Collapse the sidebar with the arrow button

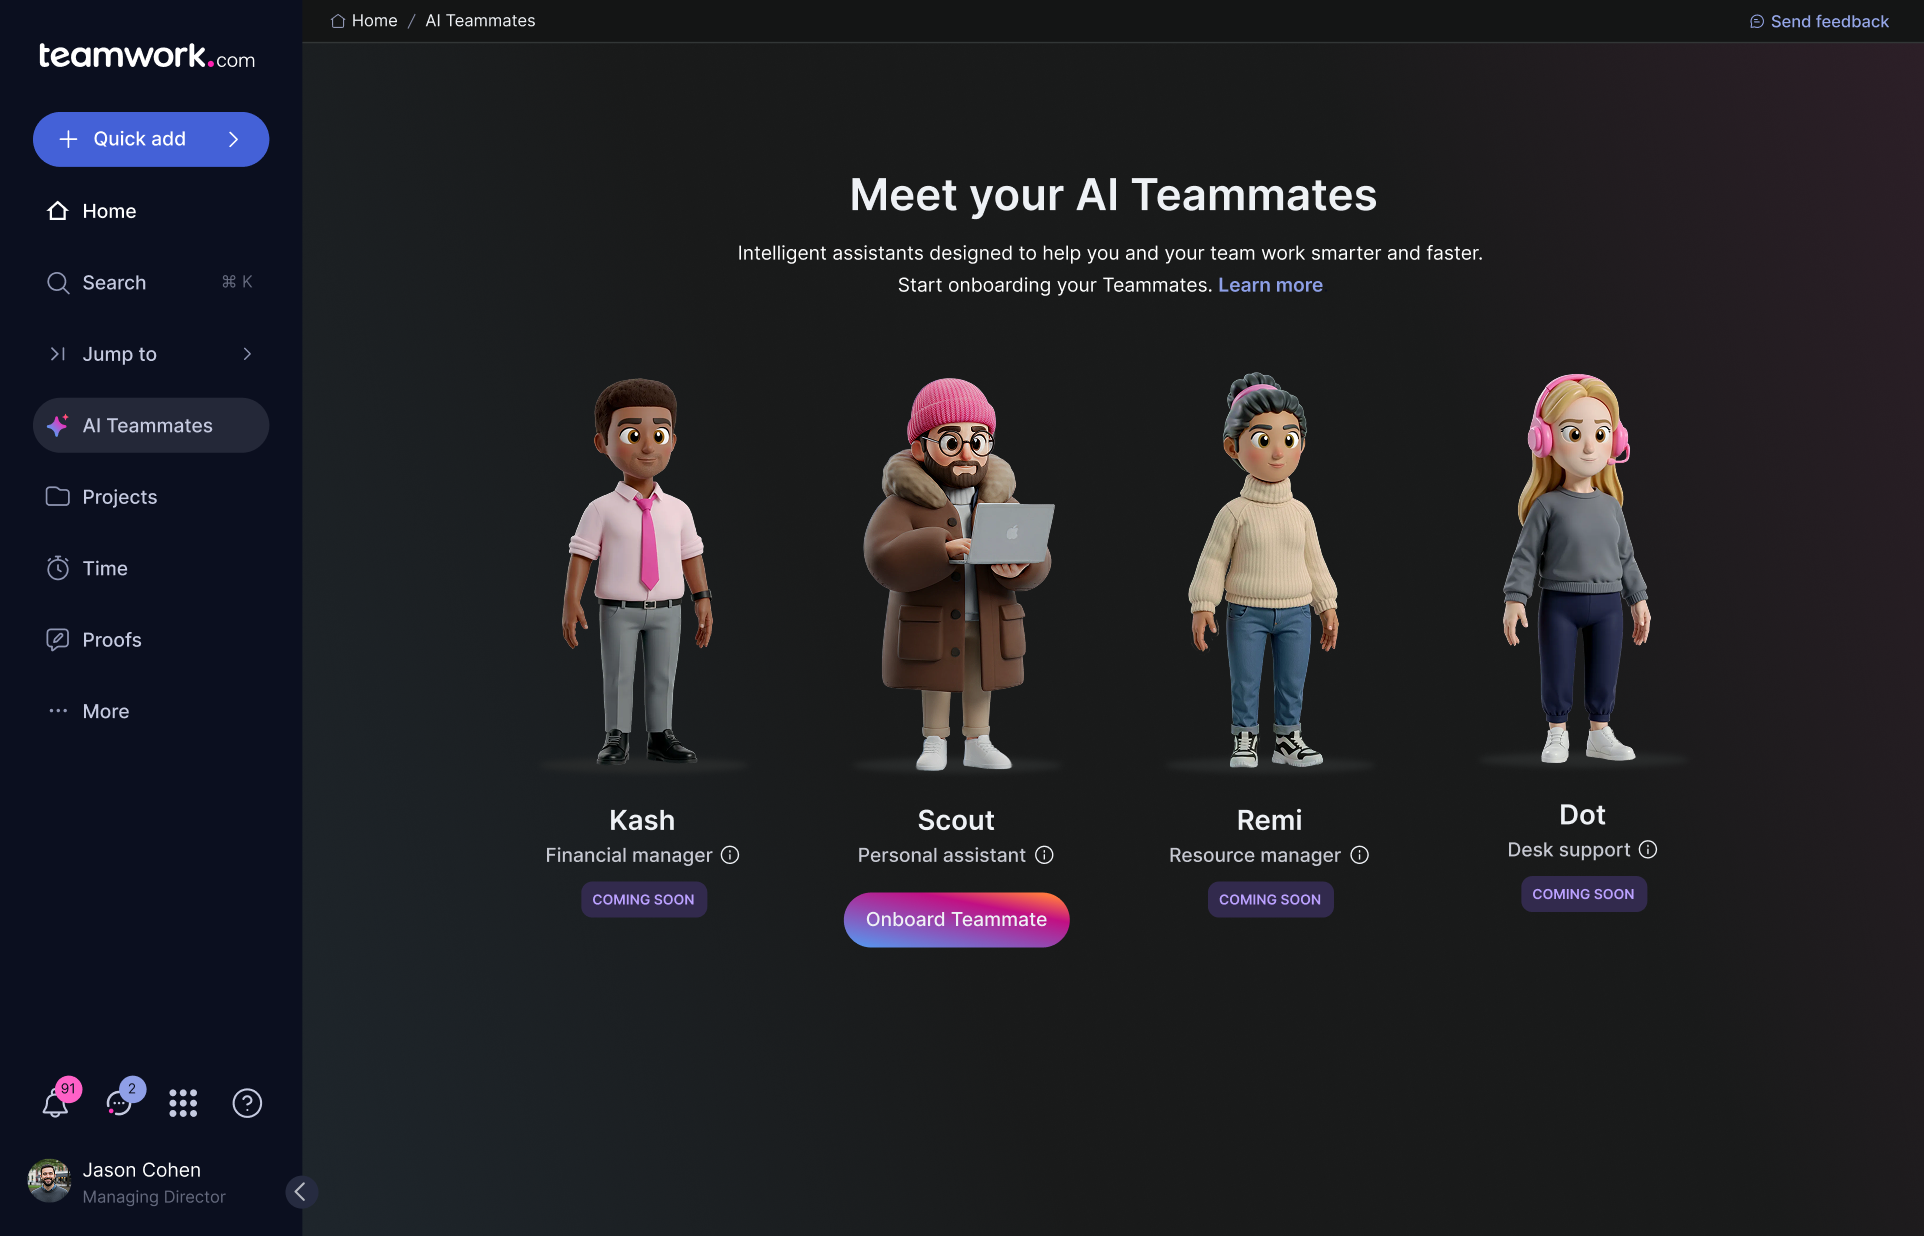click(300, 1191)
